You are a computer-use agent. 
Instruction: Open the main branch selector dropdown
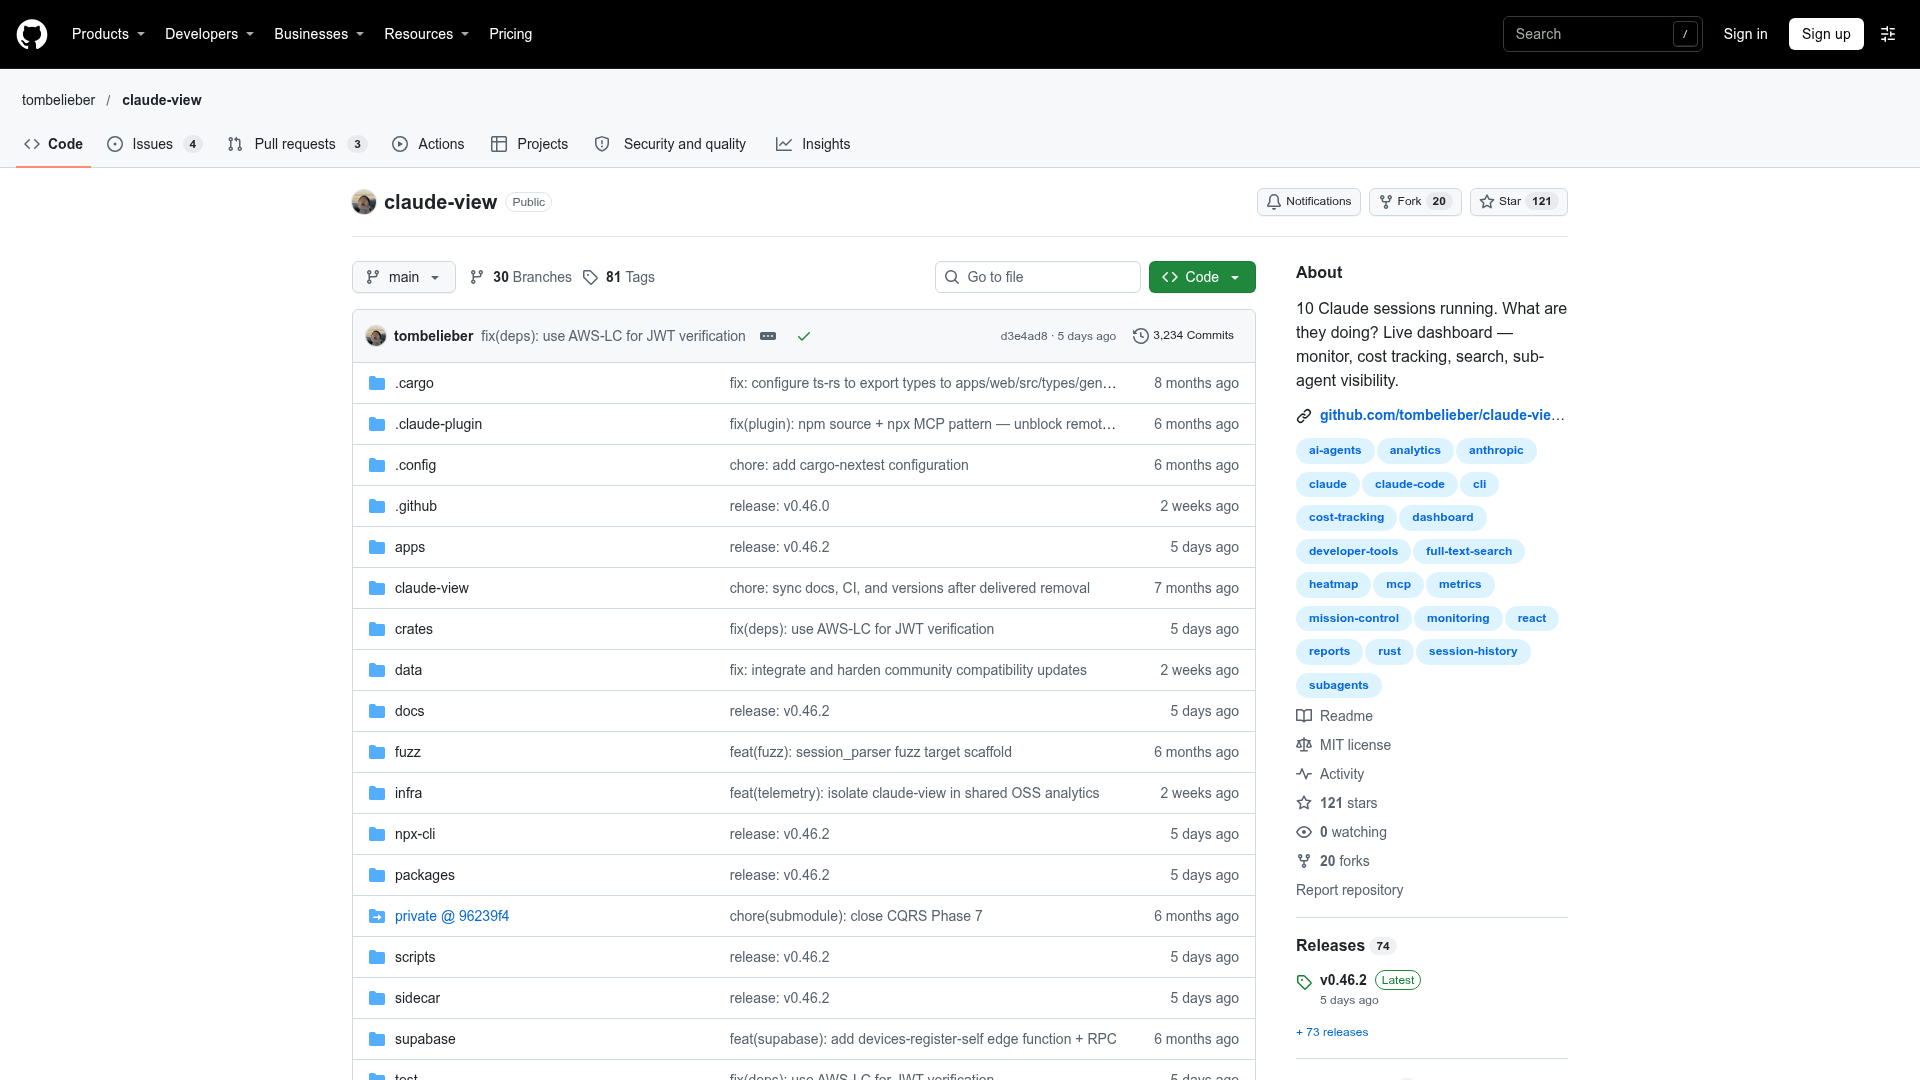click(404, 277)
